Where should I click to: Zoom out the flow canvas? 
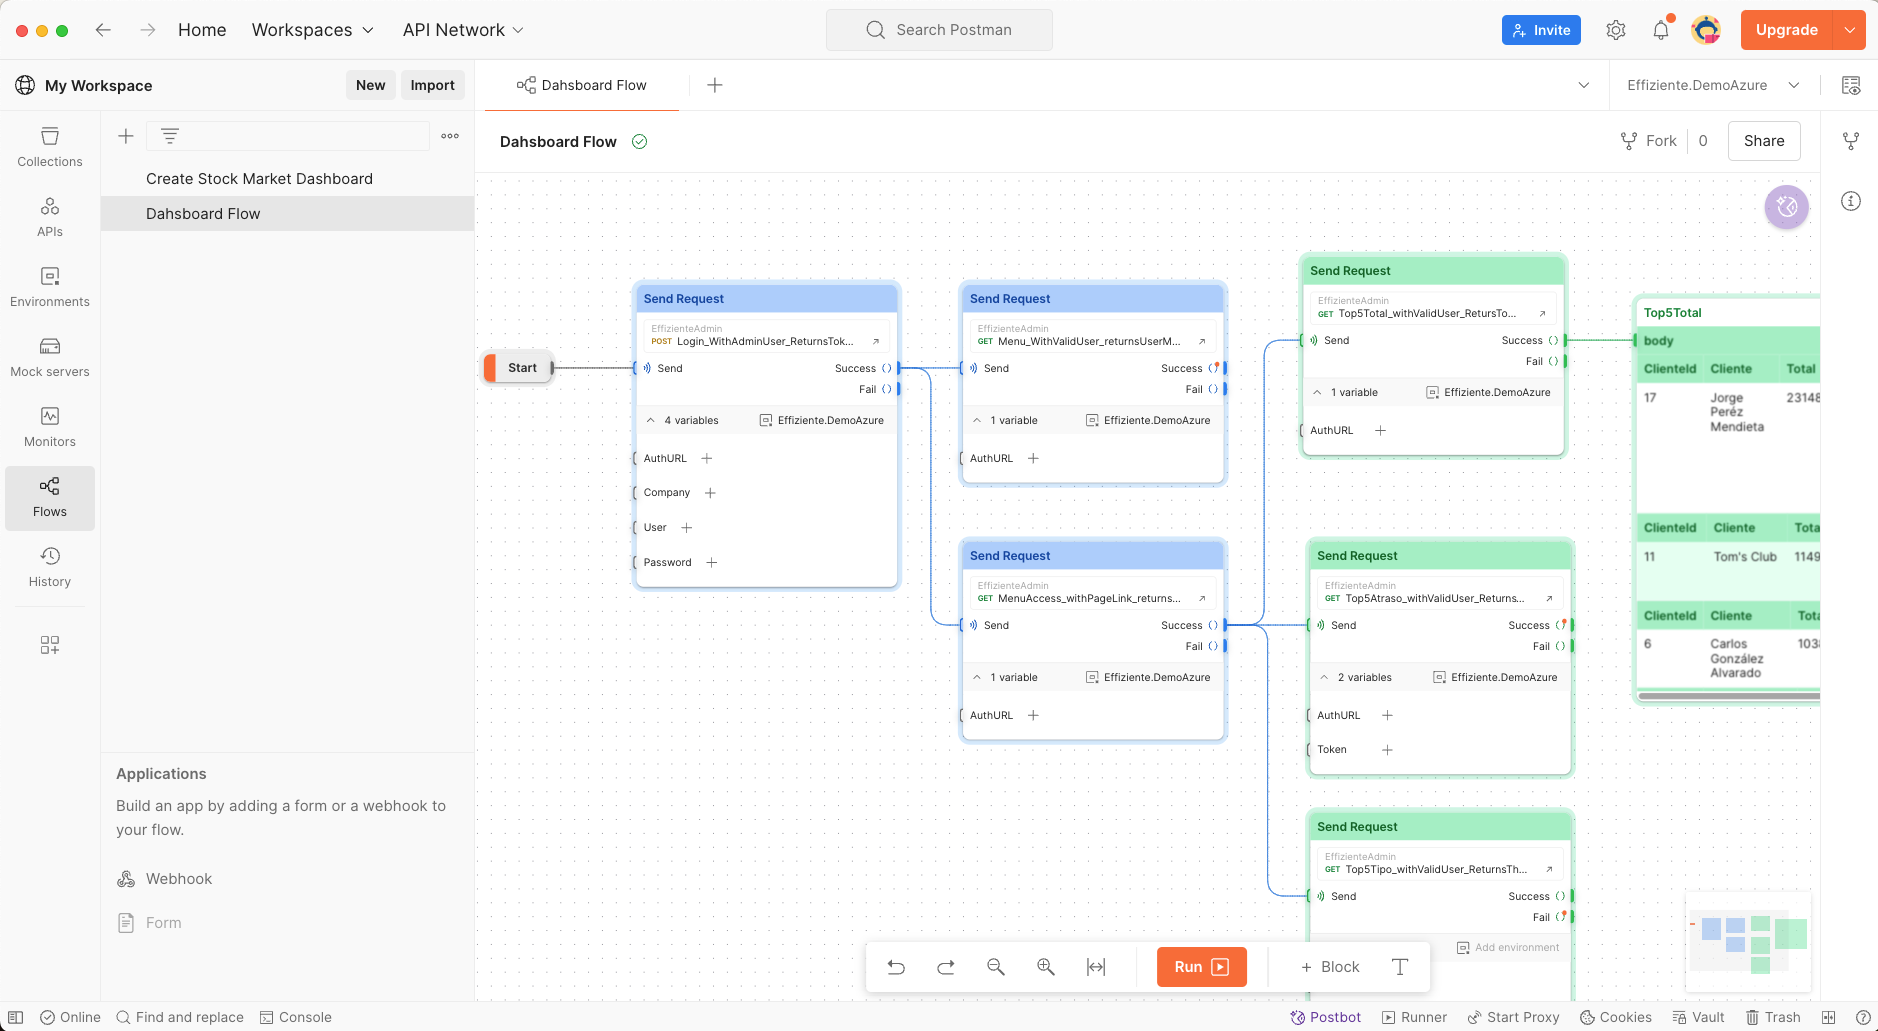pos(996,967)
